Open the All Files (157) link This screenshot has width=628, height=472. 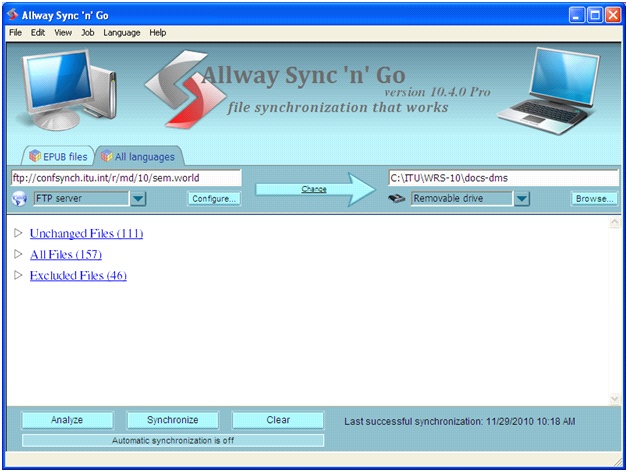pos(66,254)
